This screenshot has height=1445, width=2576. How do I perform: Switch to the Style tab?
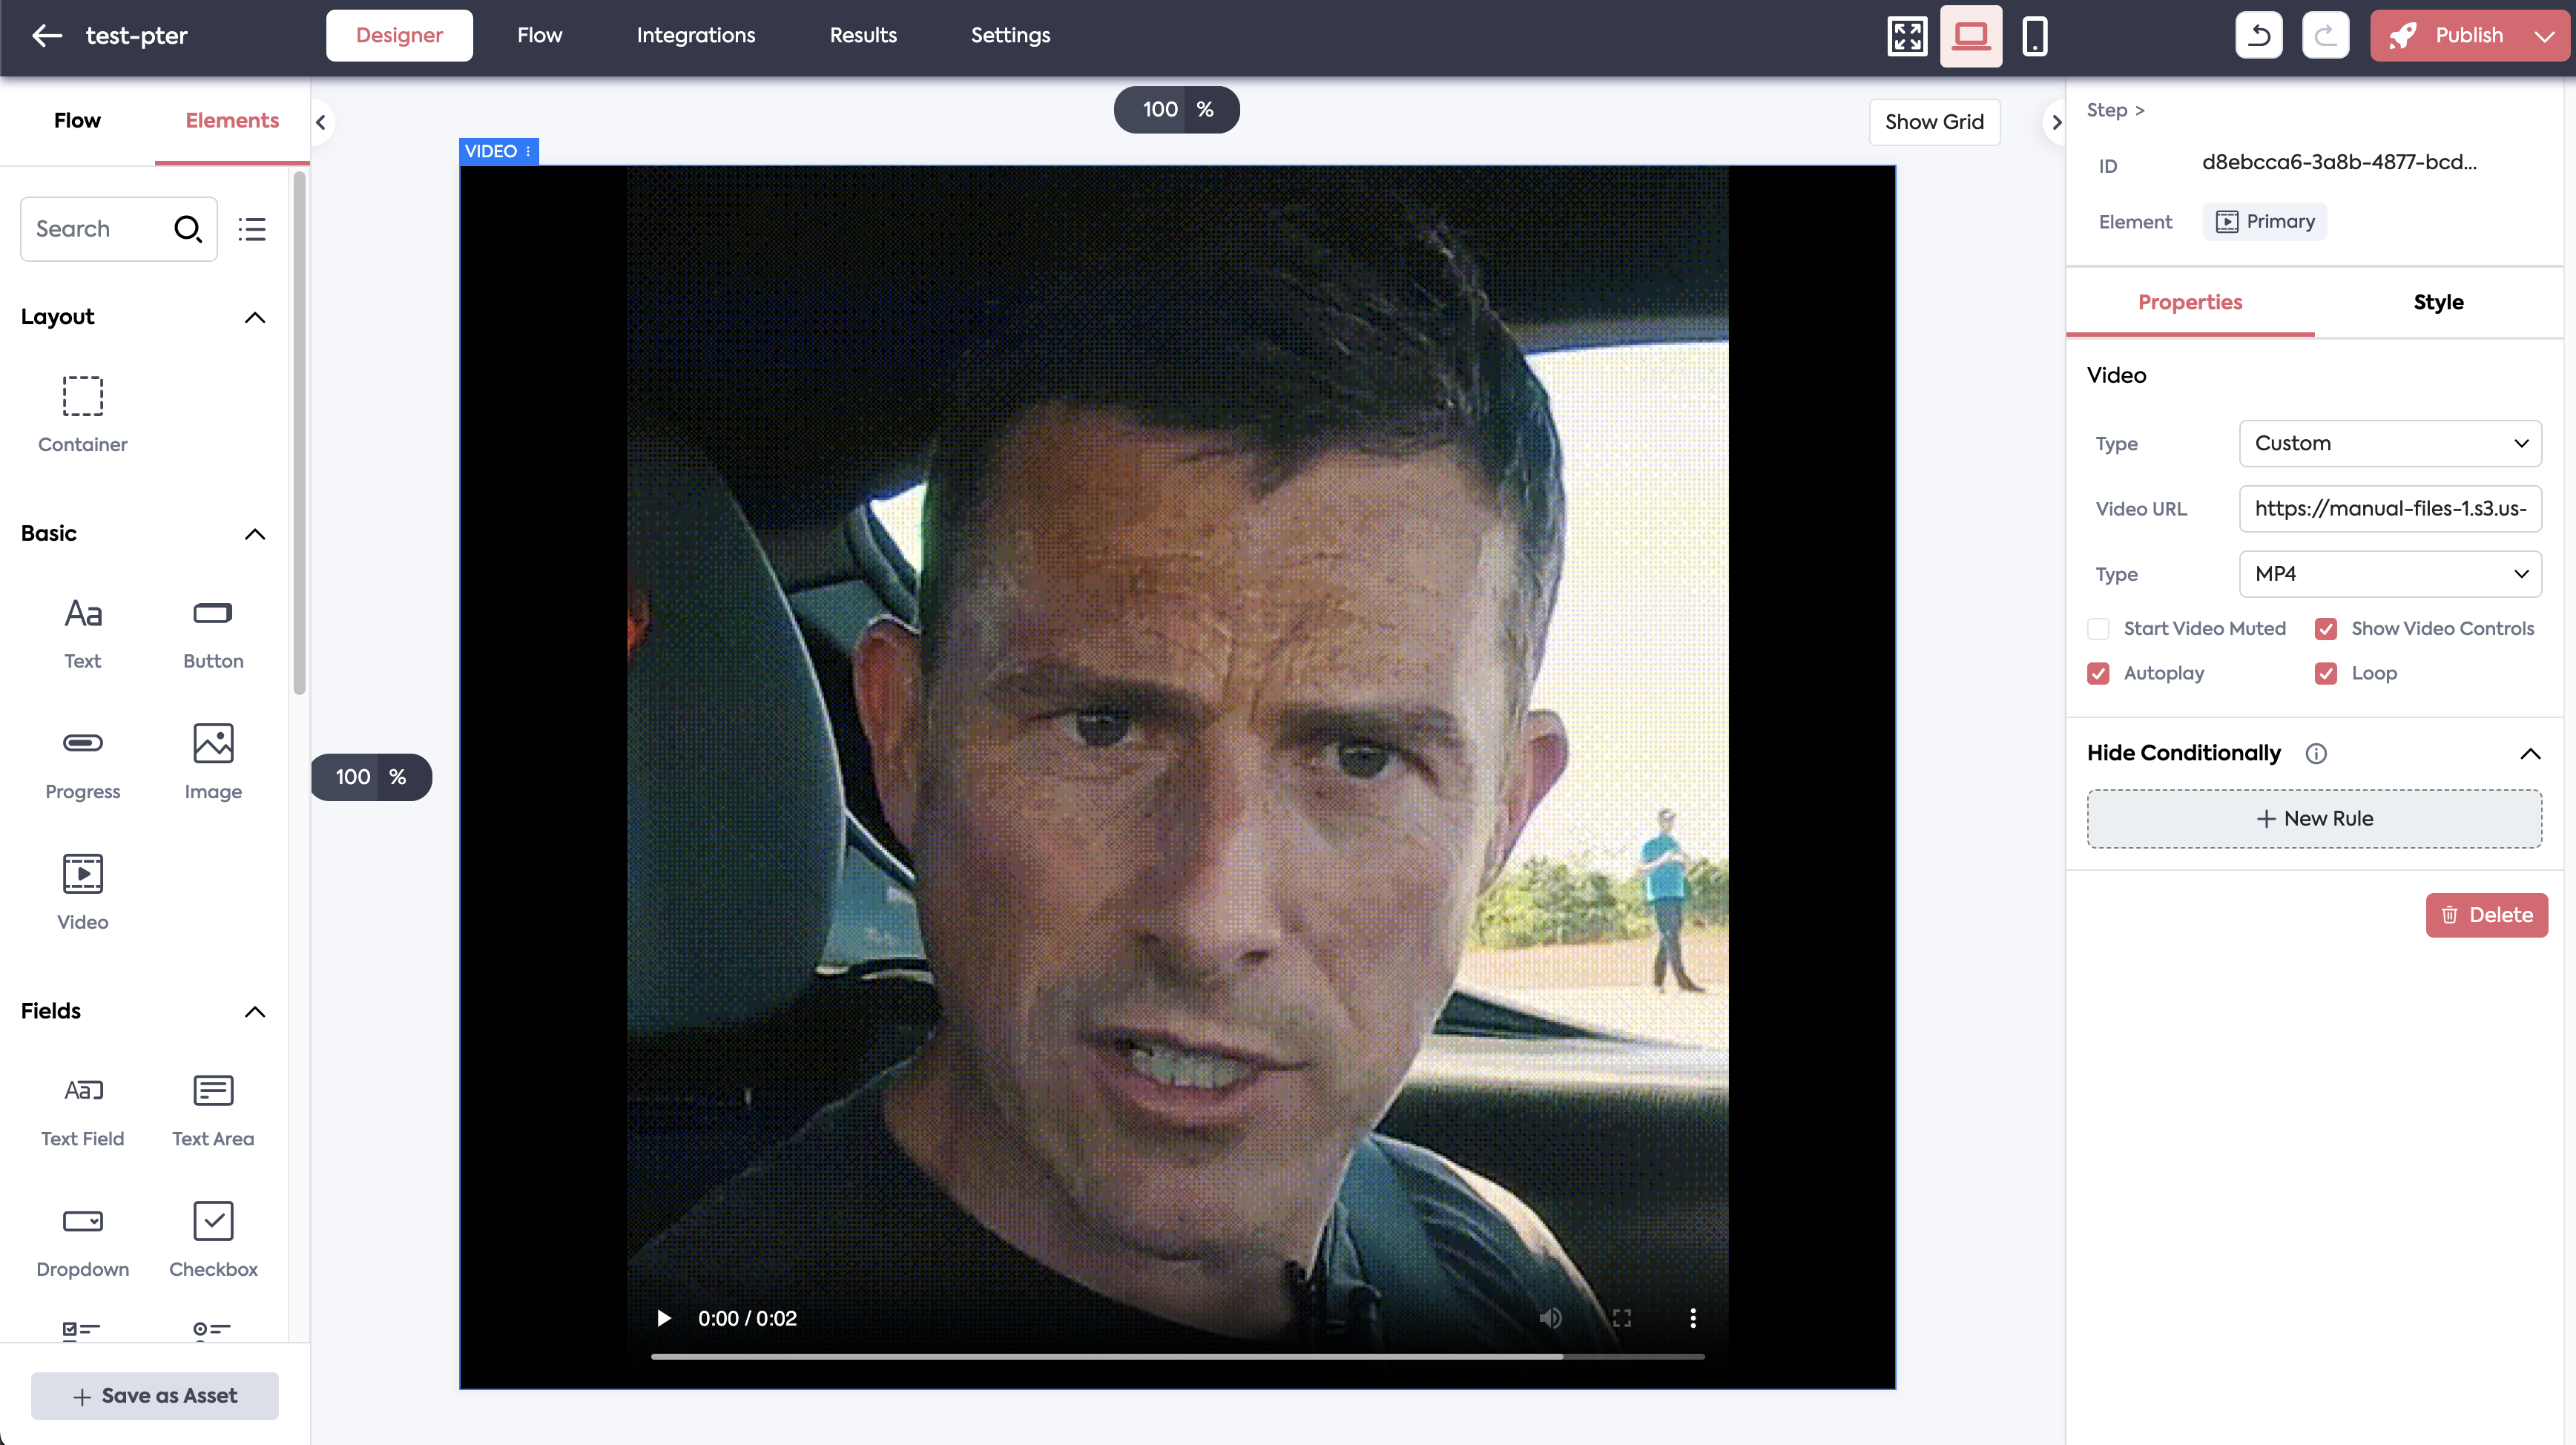pyautogui.click(x=2438, y=303)
